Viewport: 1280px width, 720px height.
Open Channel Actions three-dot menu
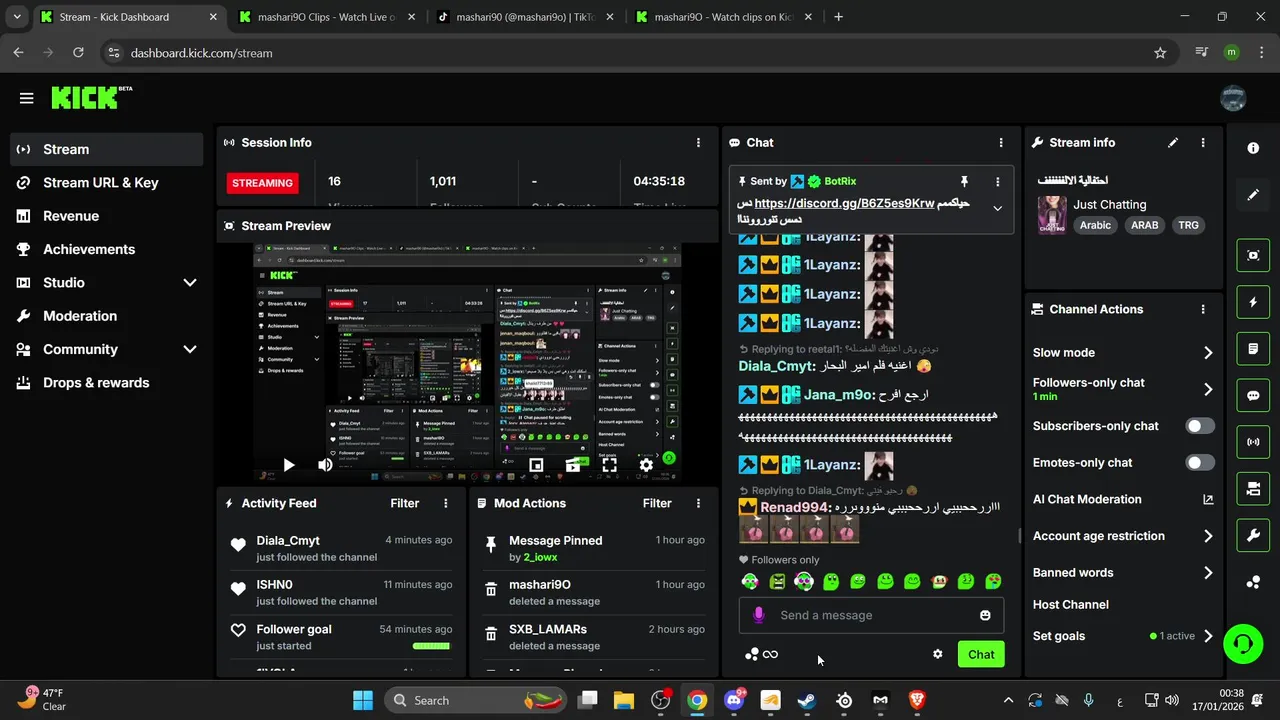[1203, 310]
